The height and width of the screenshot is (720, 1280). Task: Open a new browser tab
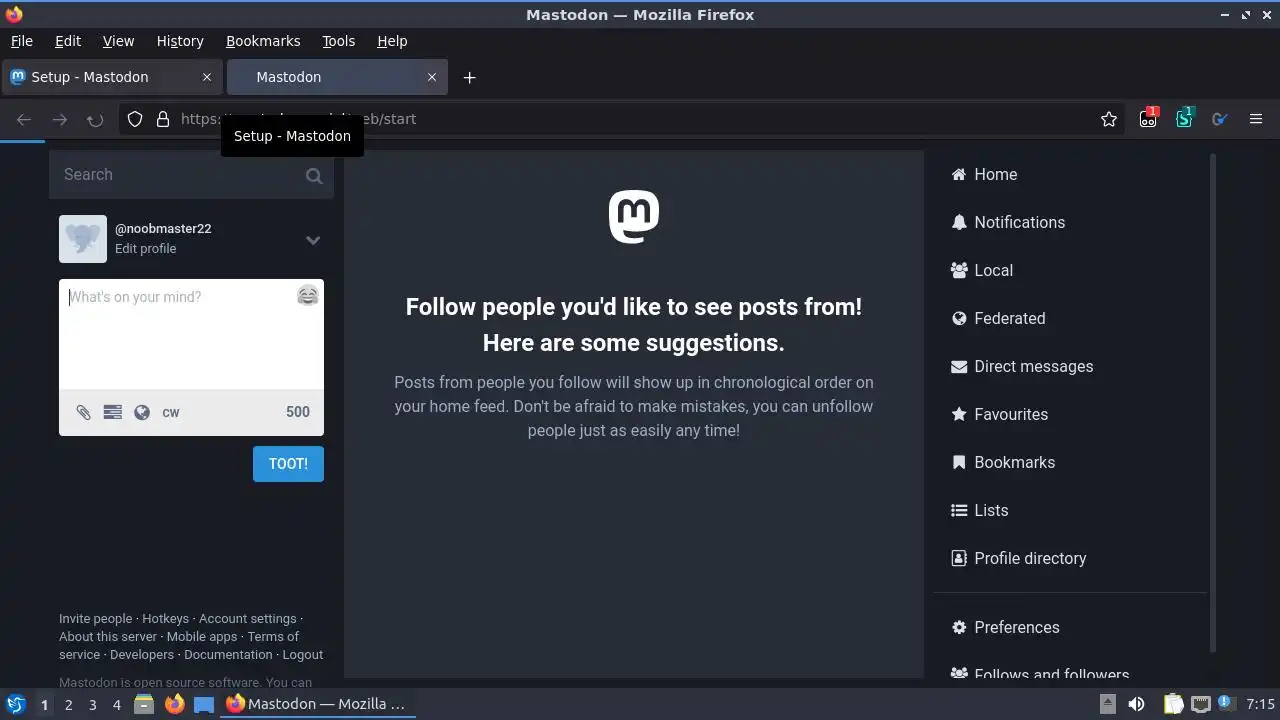(469, 77)
